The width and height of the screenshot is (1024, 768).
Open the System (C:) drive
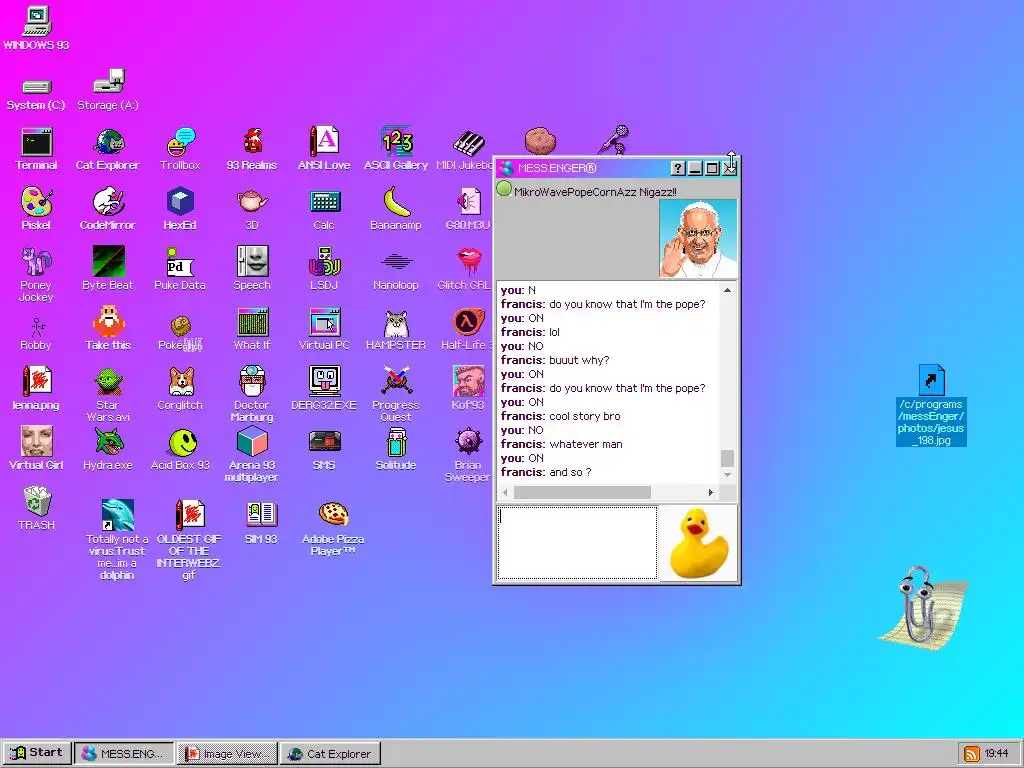click(37, 87)
